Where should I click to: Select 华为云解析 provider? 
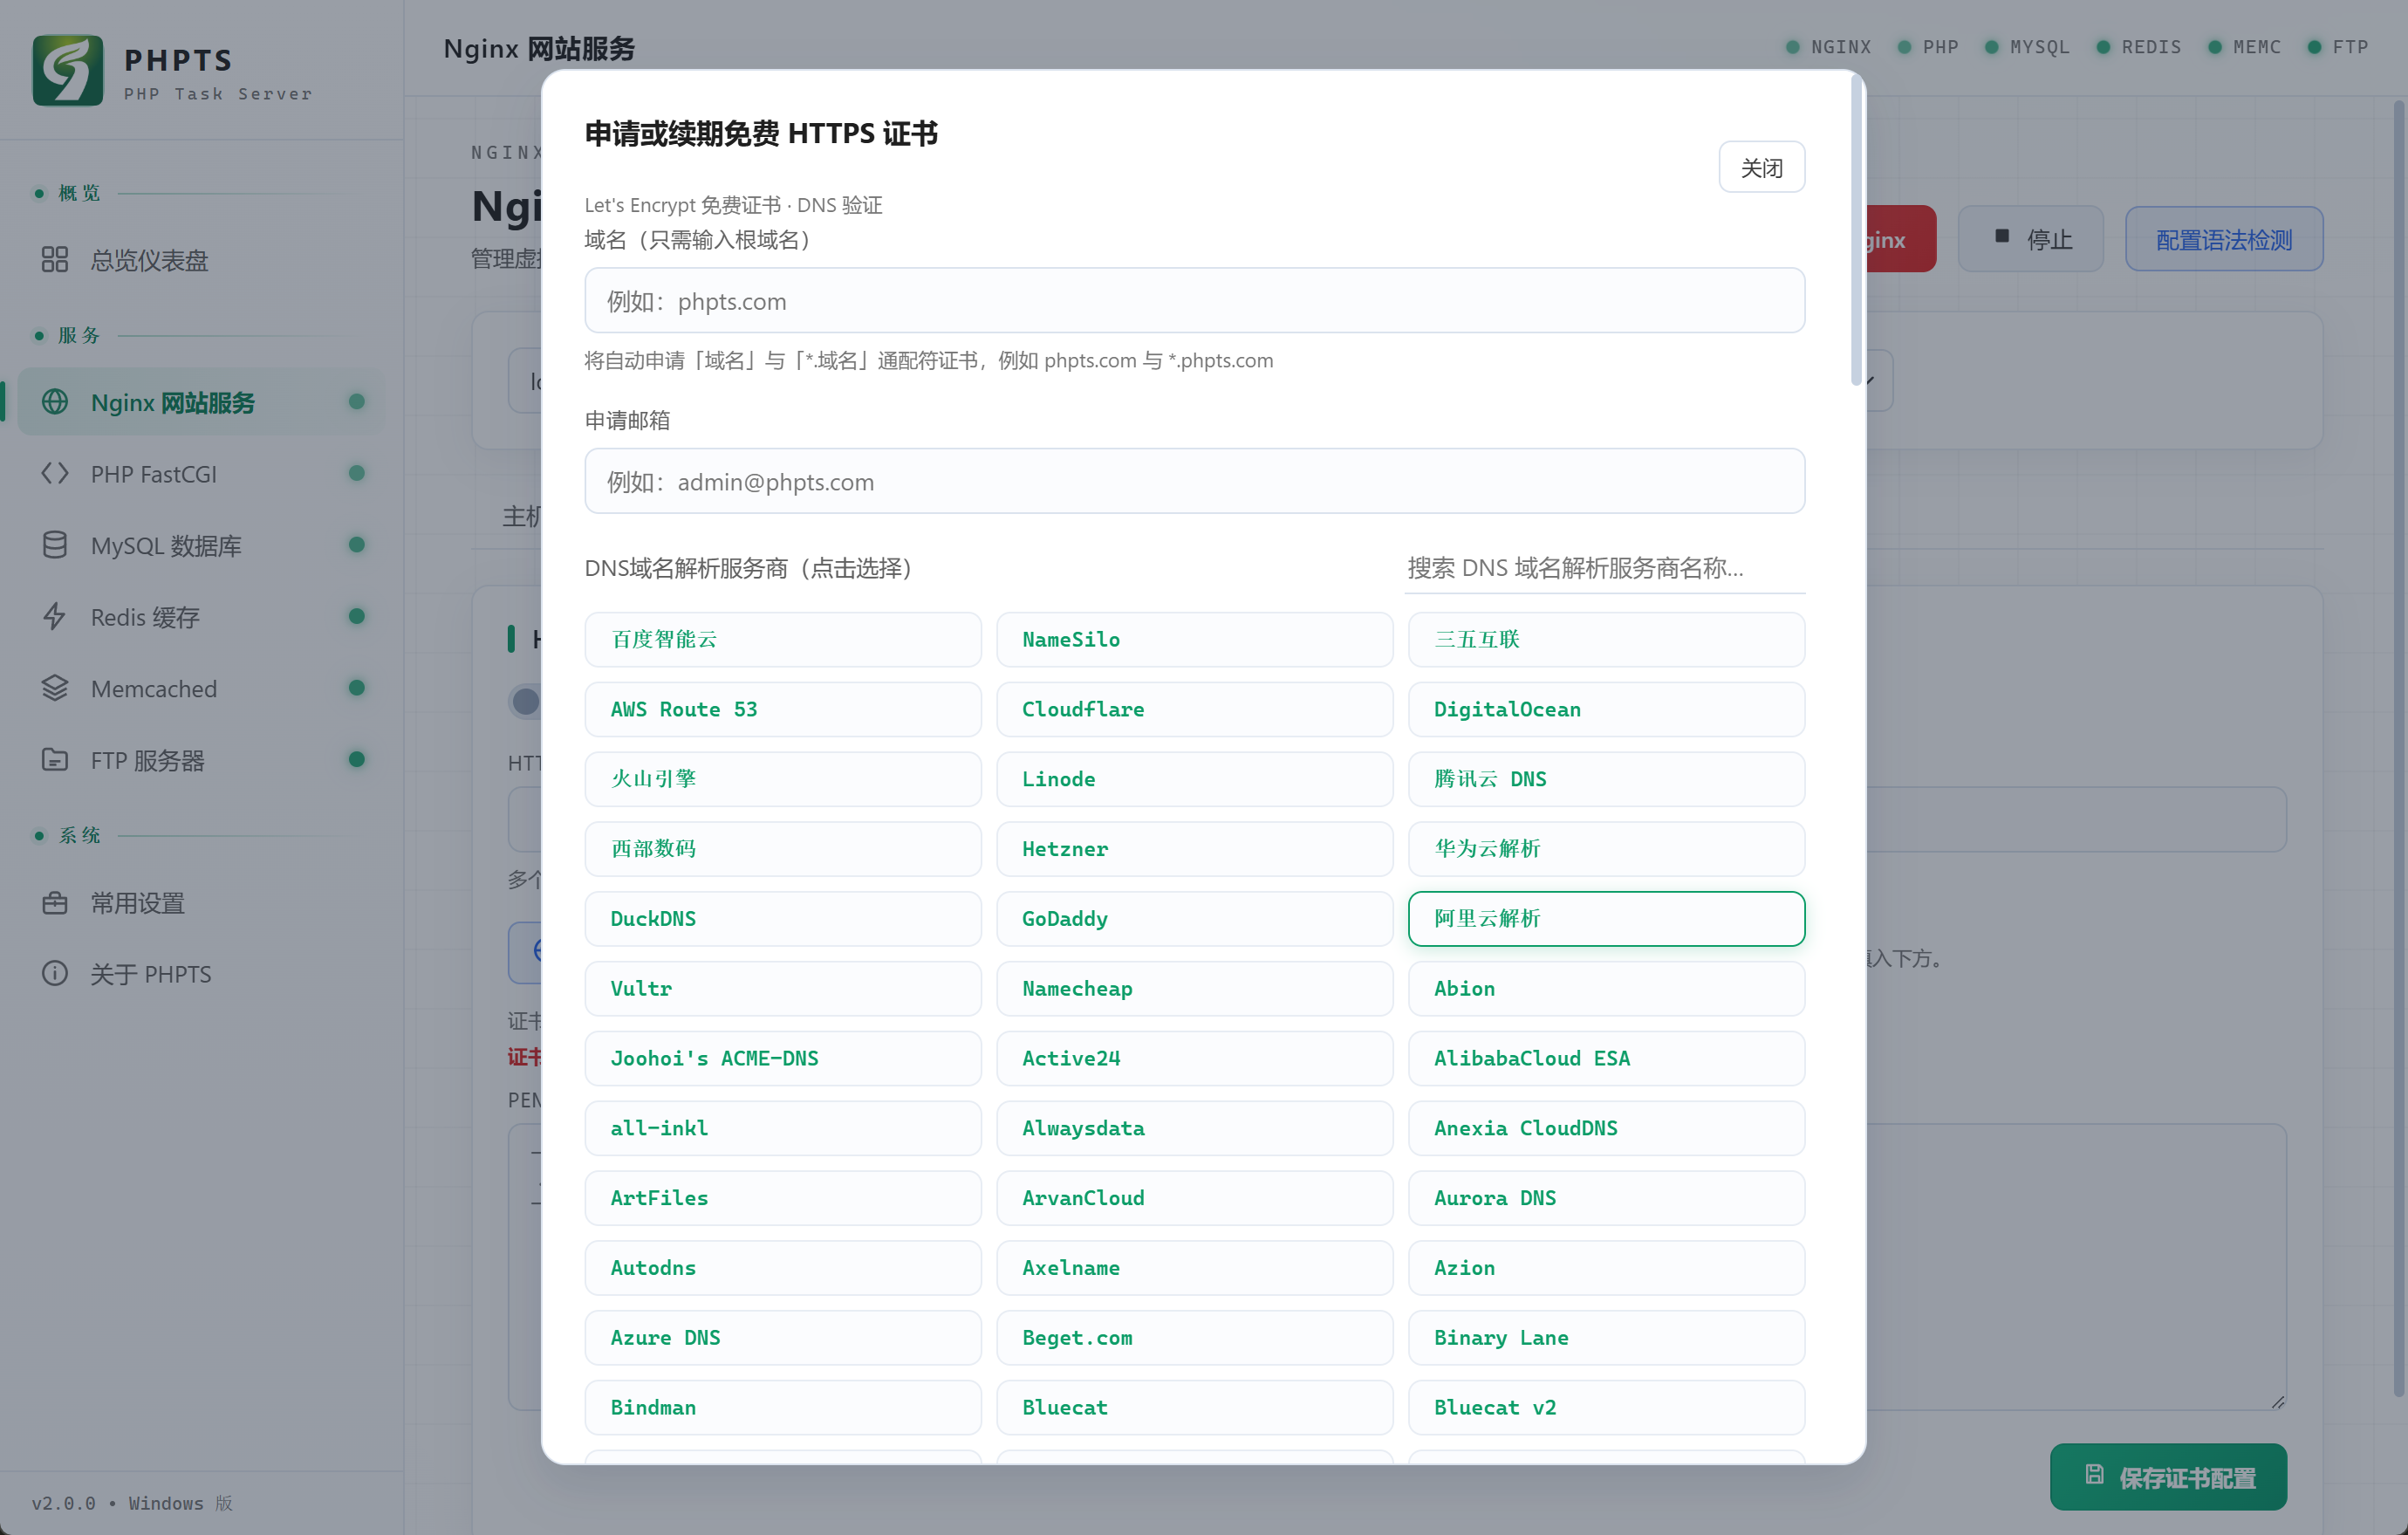coord(1606,848)
